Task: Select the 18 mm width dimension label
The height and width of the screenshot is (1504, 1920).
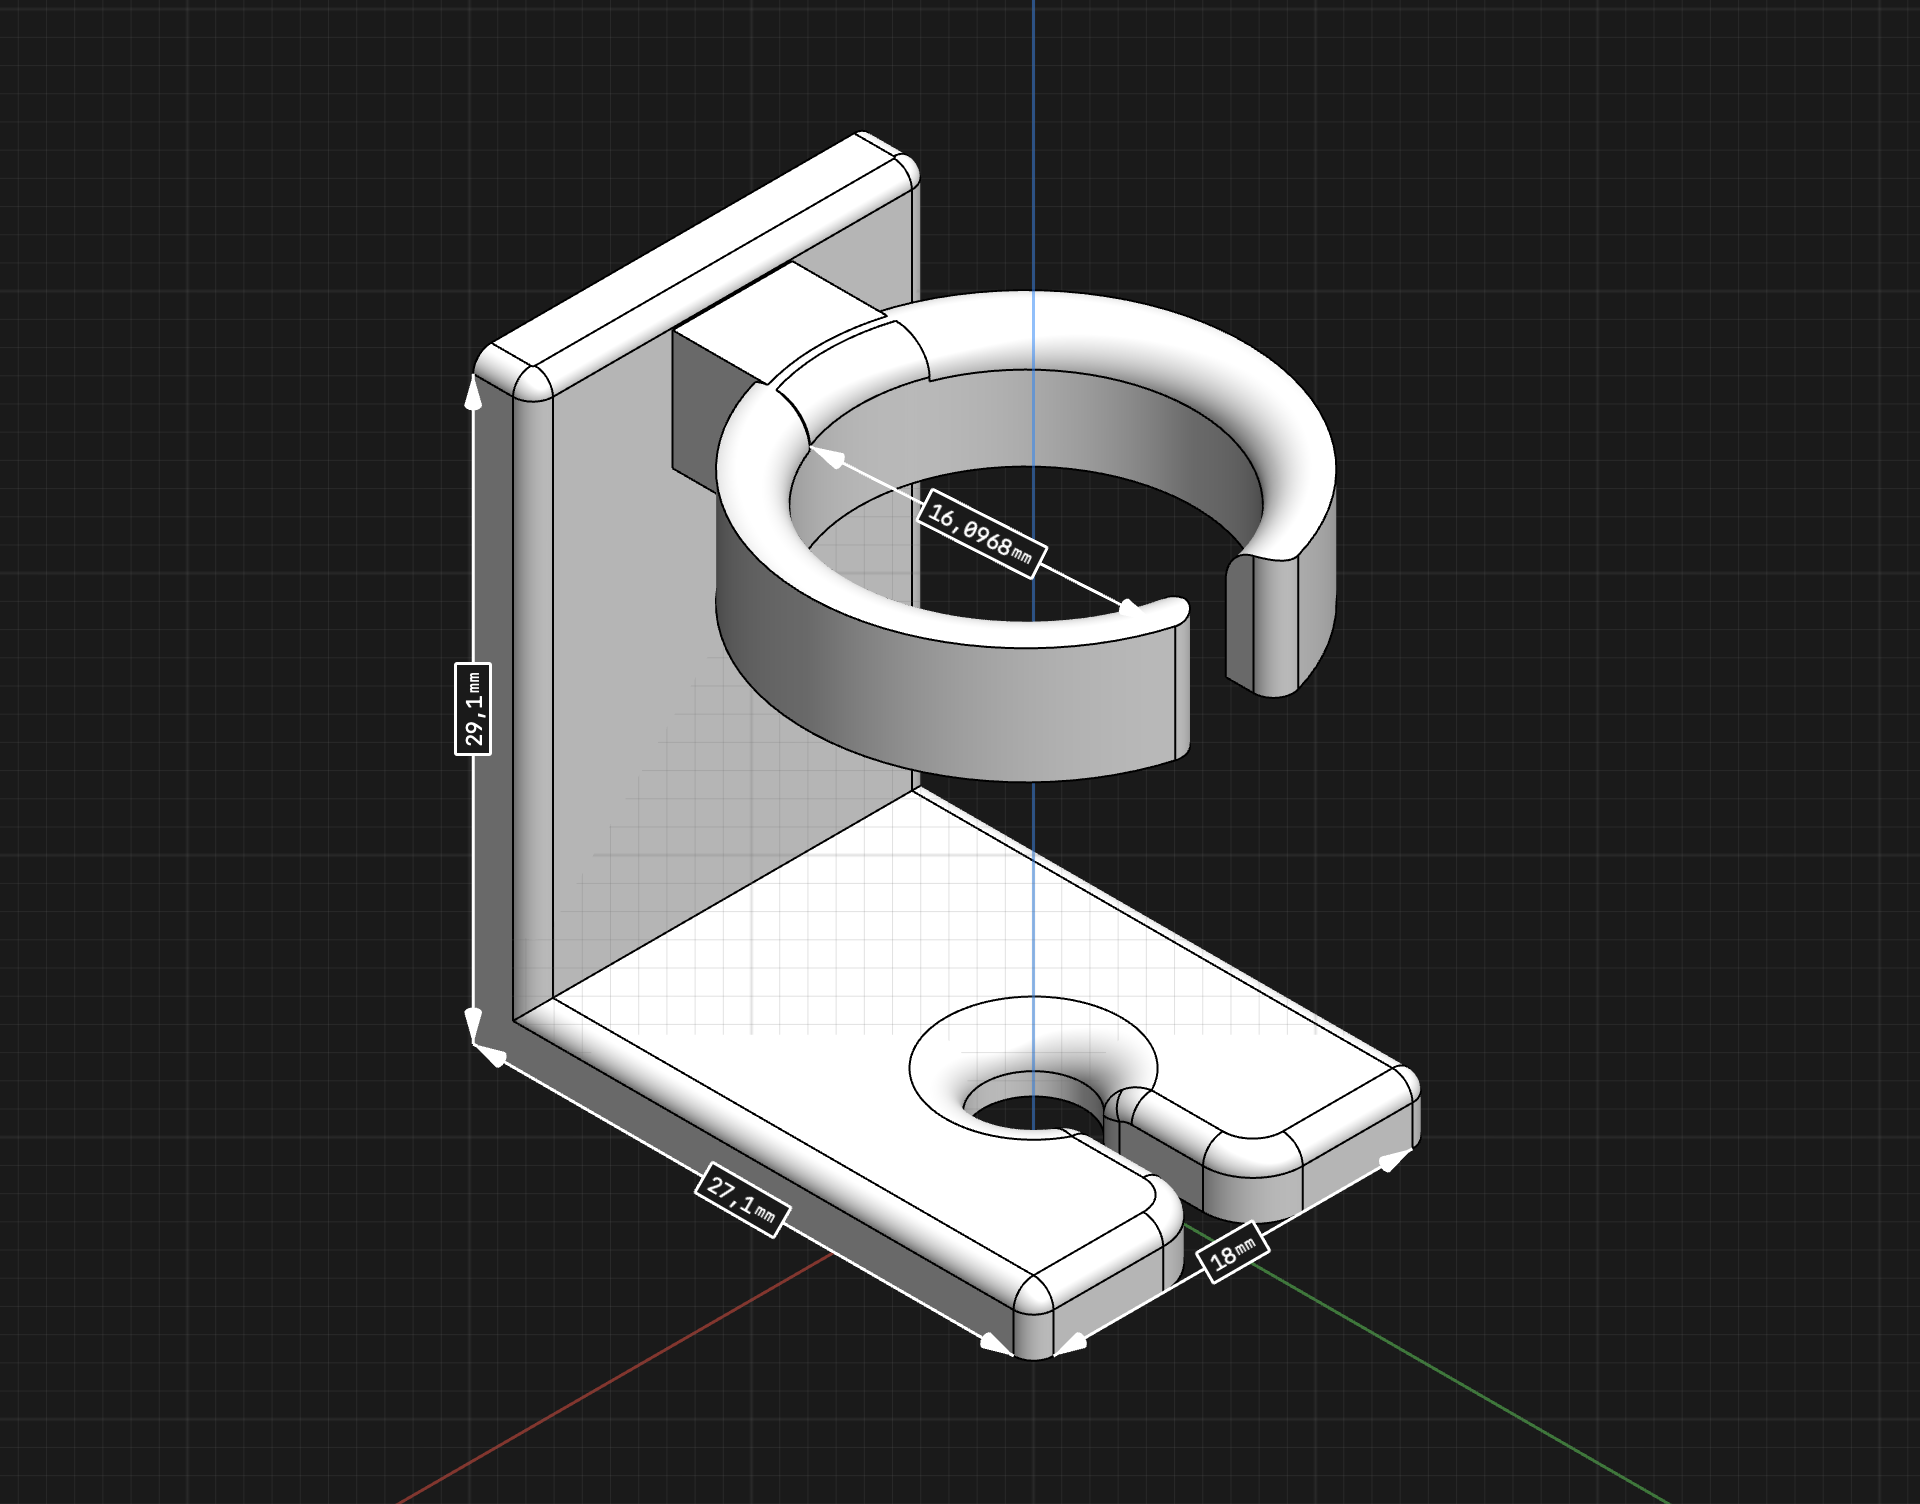Action: (1233, 1252)
